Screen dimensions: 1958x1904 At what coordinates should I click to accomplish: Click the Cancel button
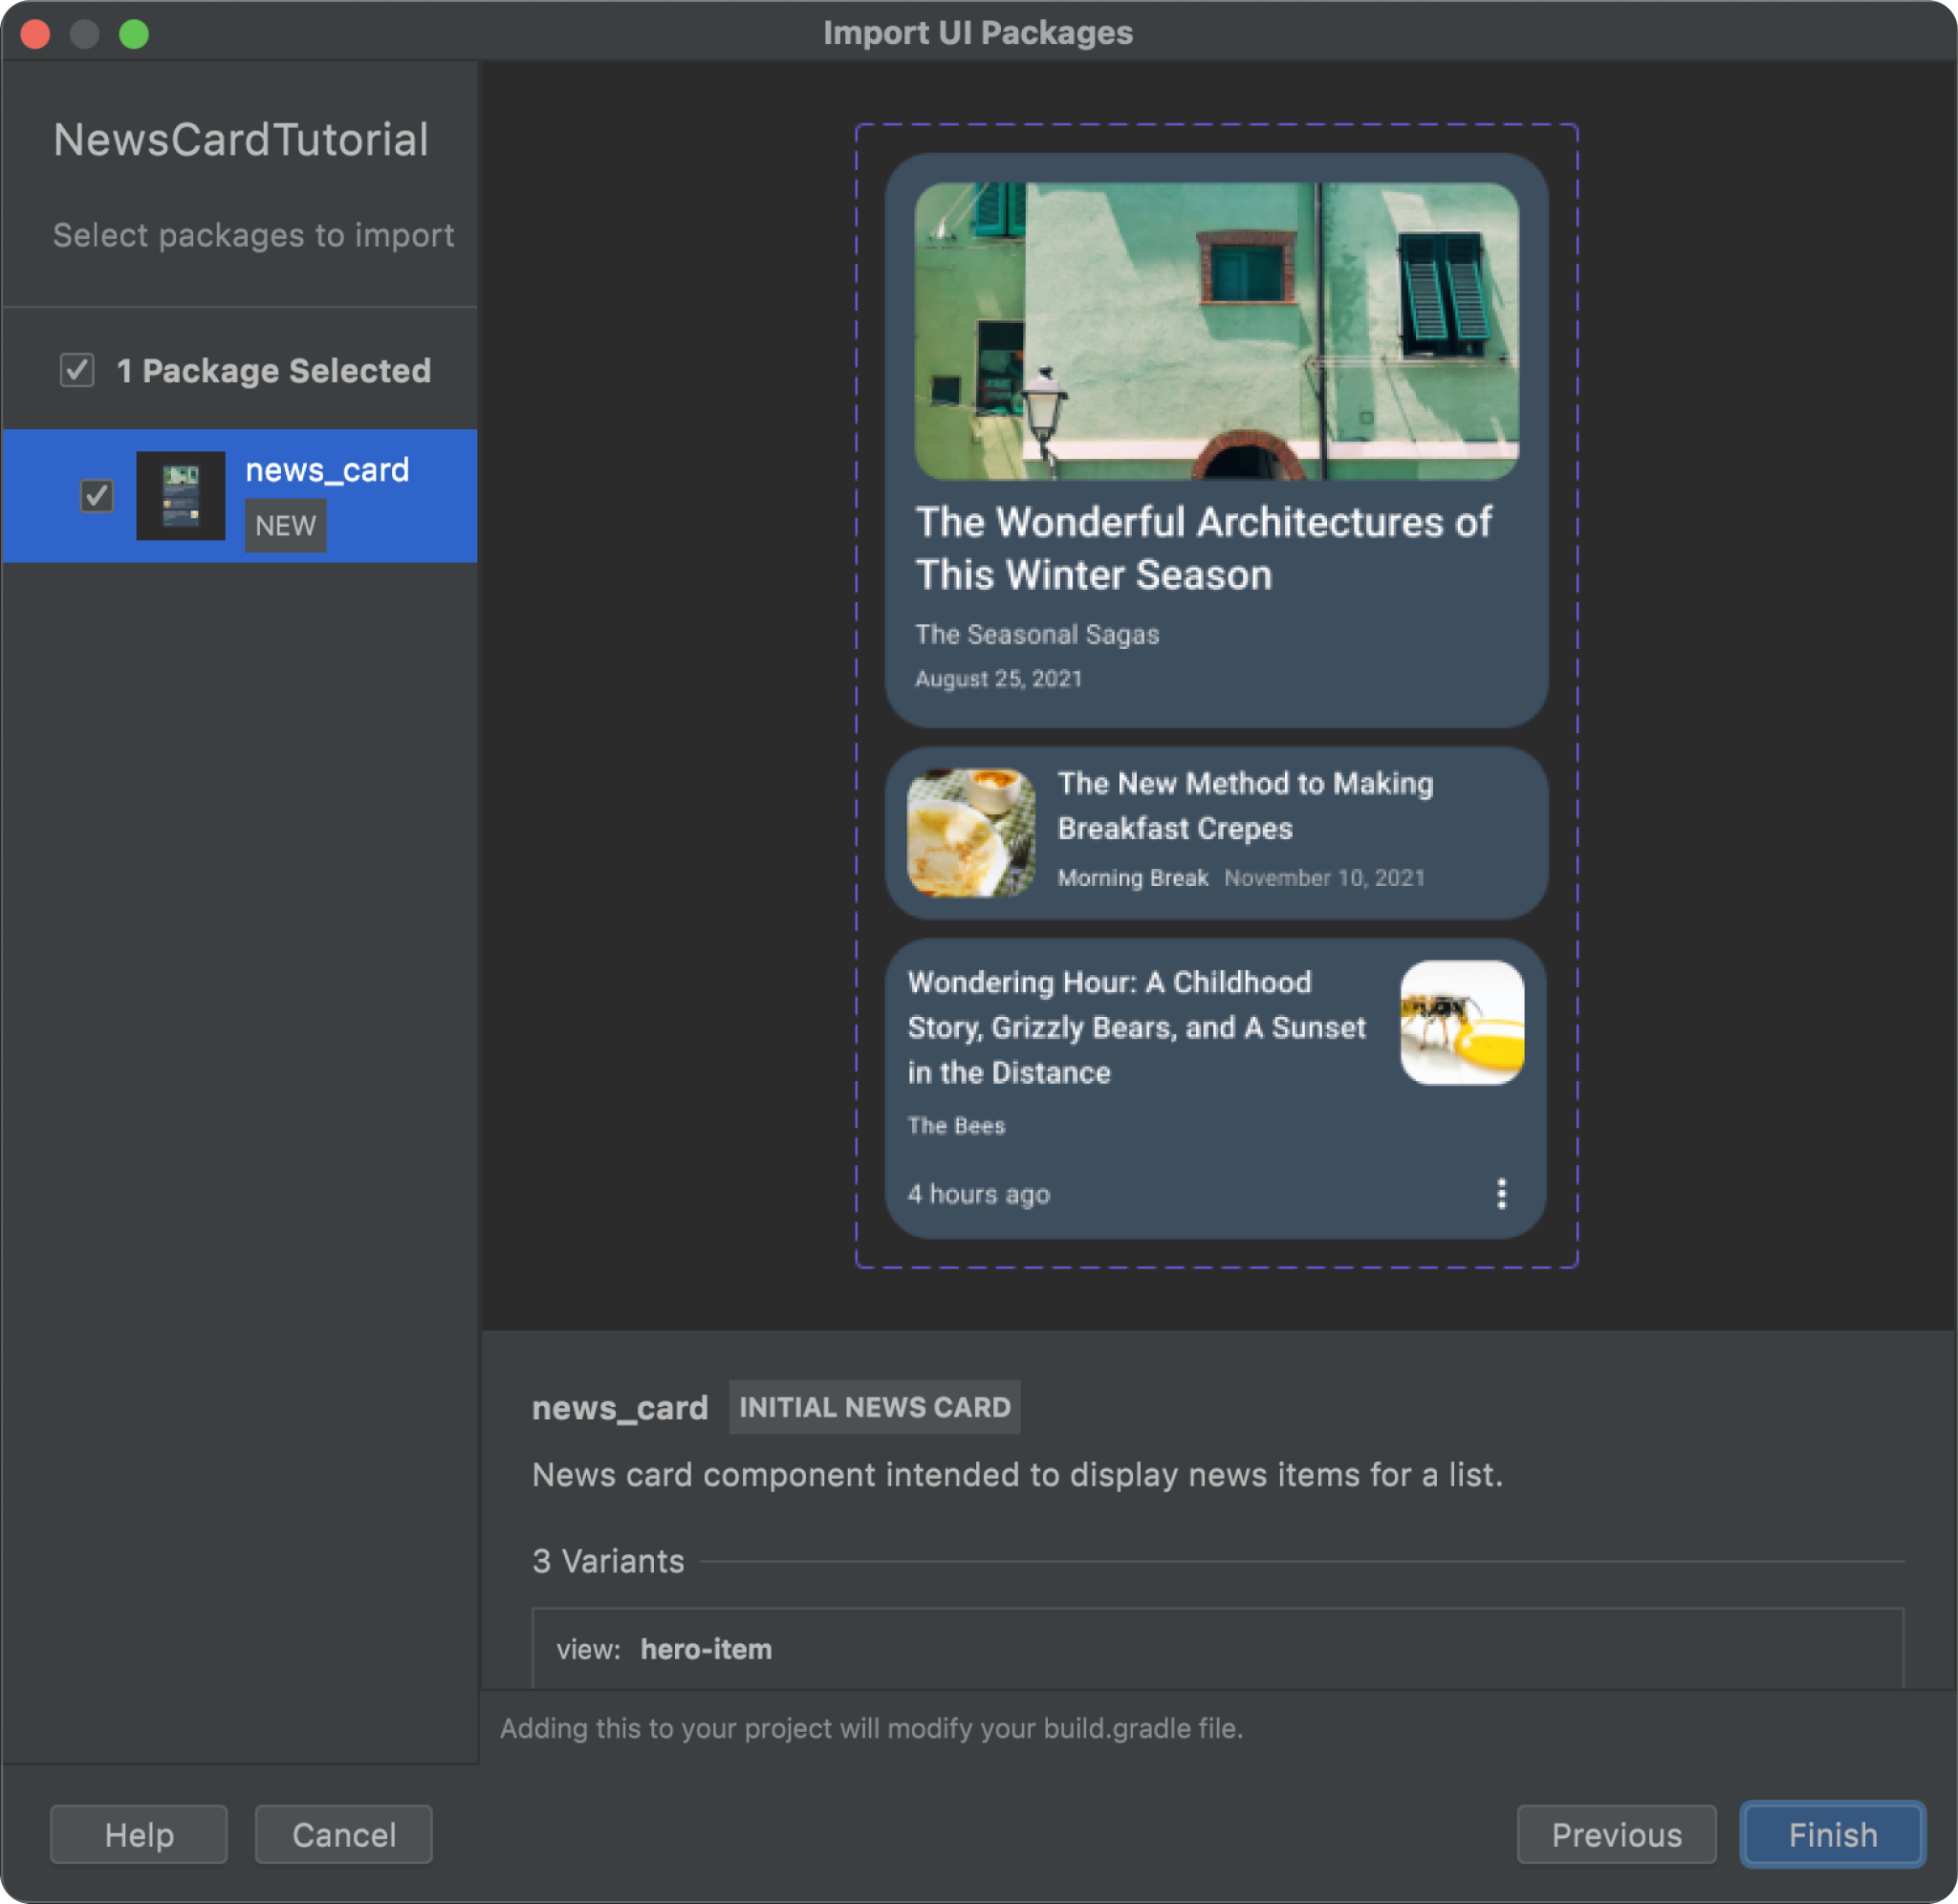click(x=346, y=1834)
